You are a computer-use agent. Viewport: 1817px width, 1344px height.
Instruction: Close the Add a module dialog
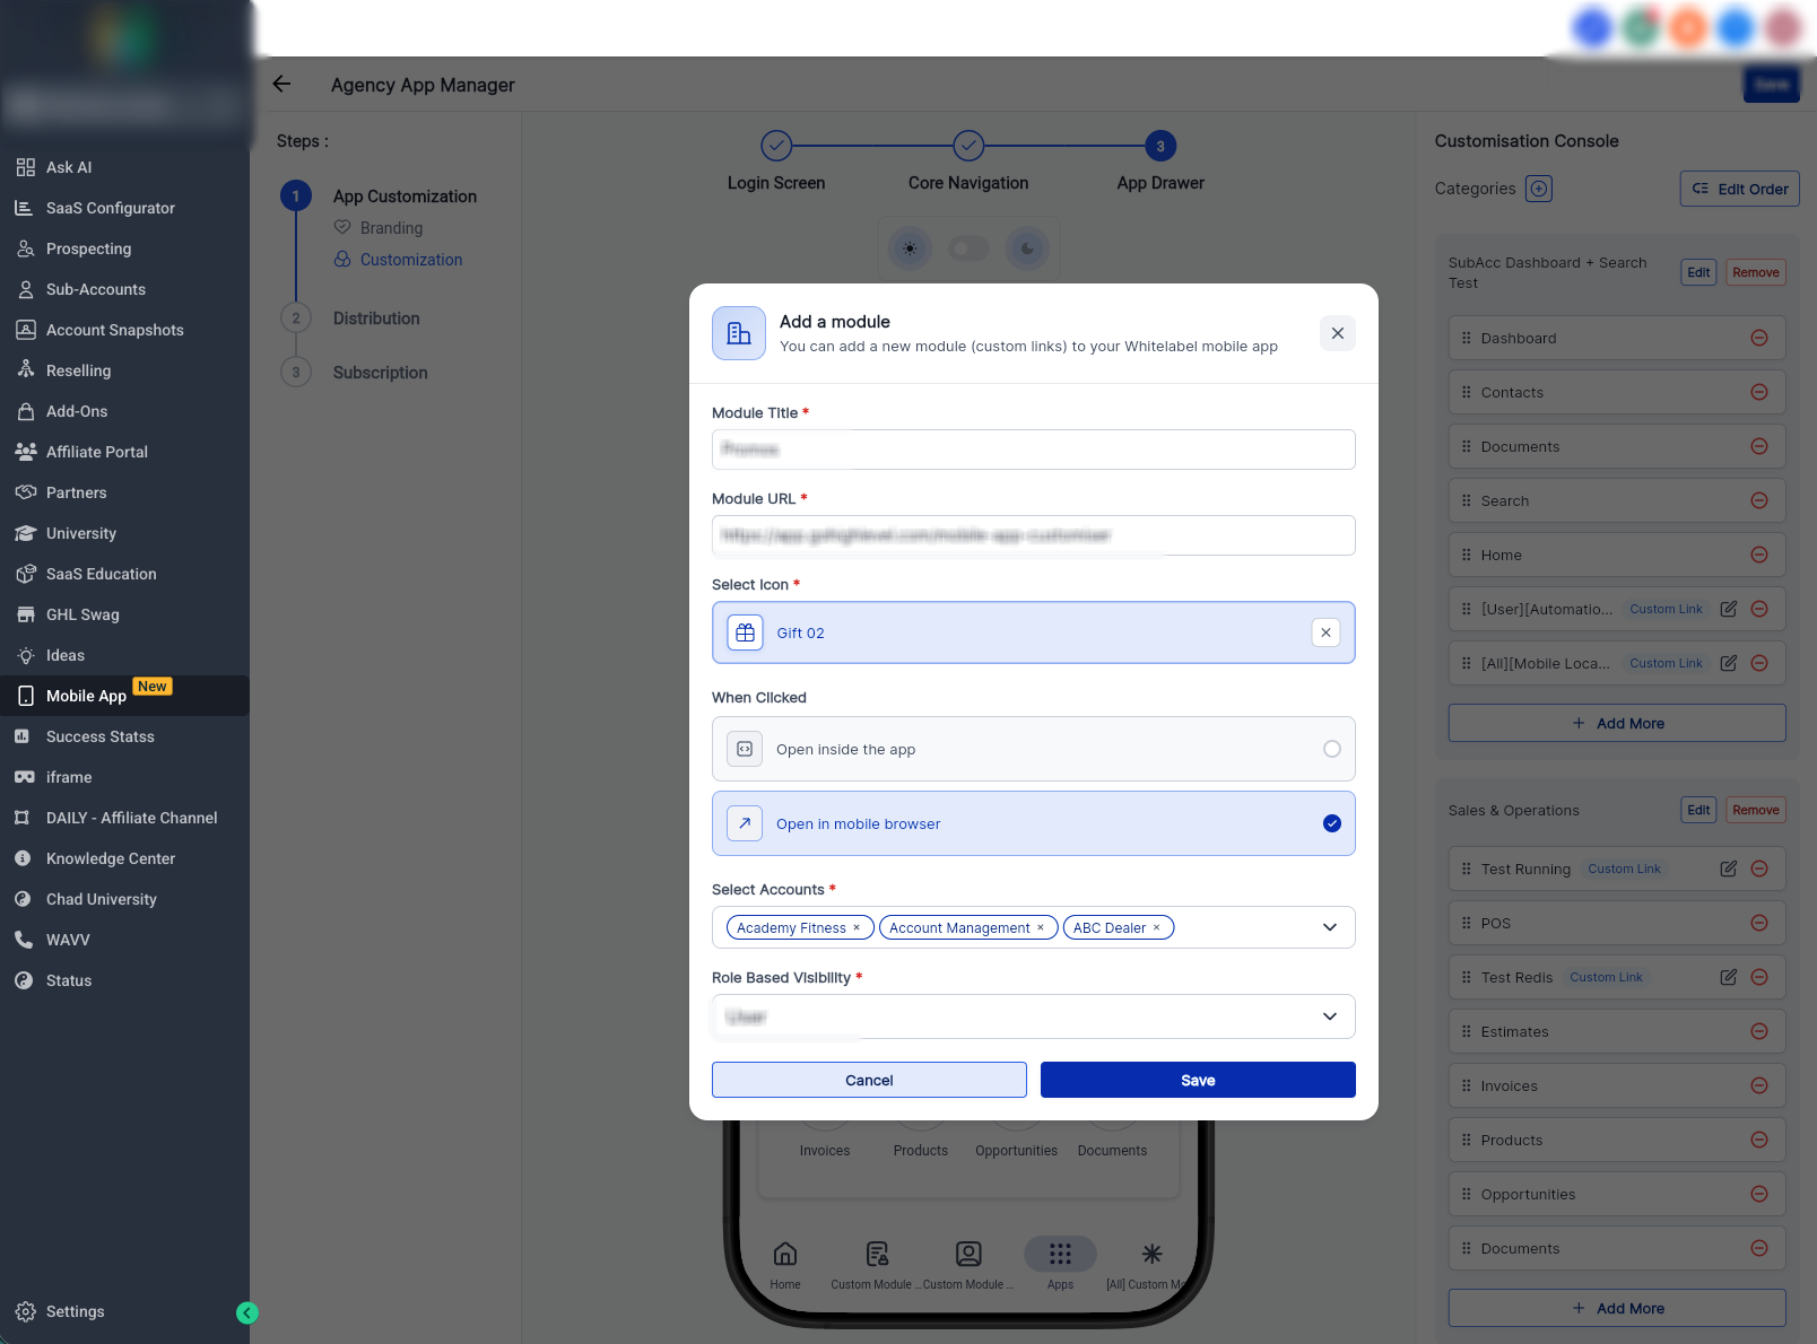(x=1337, y=333)
